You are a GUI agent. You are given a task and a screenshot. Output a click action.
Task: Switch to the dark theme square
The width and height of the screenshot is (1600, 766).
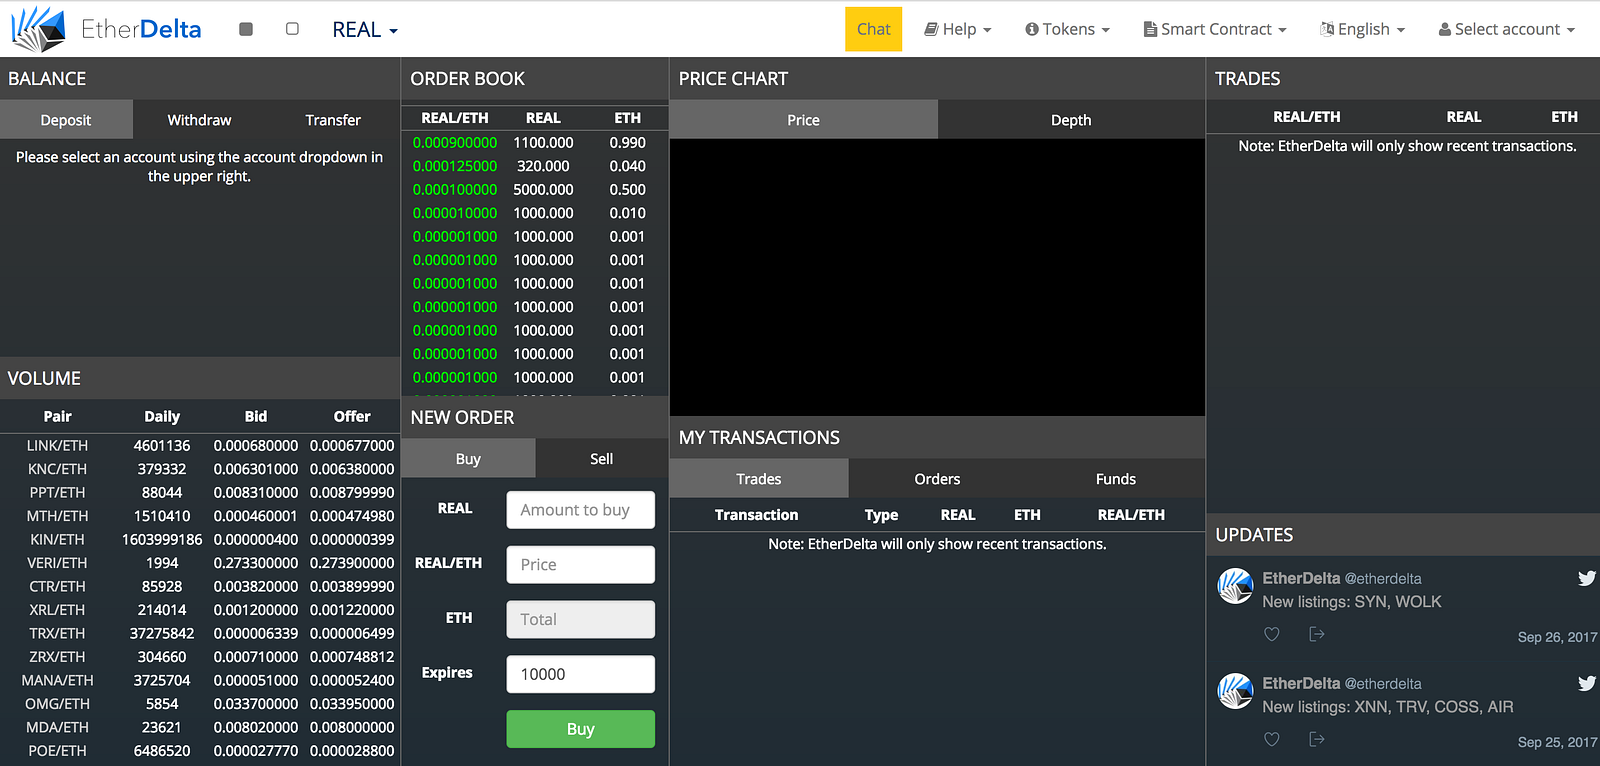[246, 29]
